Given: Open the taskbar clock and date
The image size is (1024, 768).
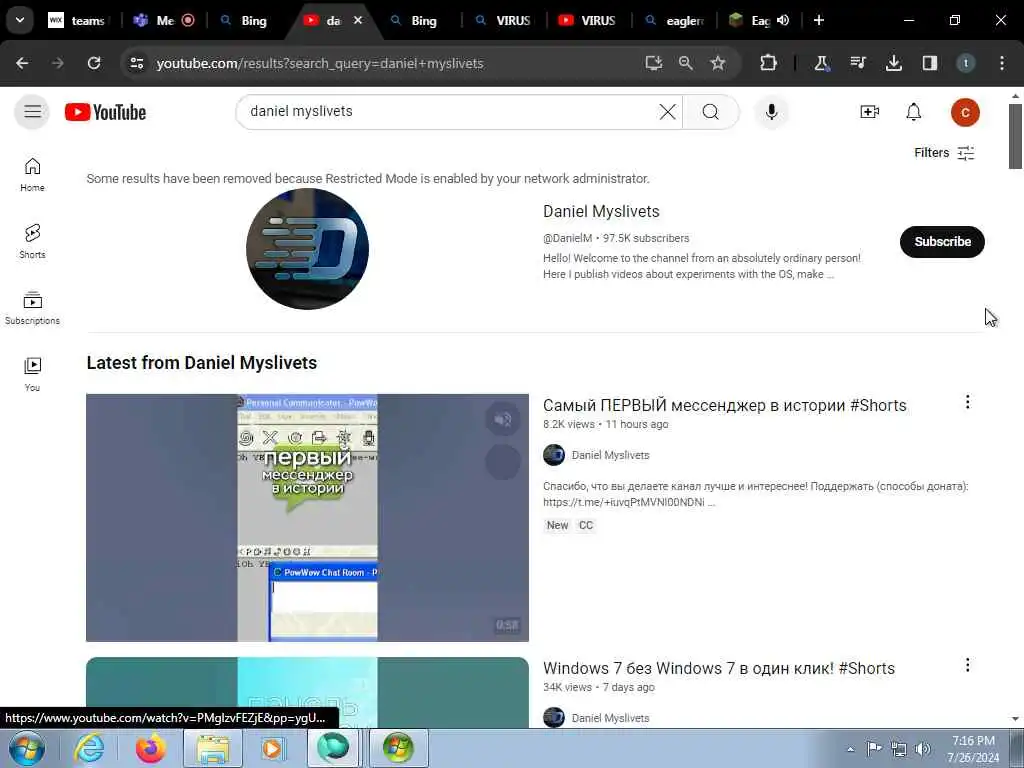Looking at the screenshot, I should point(973,749).
